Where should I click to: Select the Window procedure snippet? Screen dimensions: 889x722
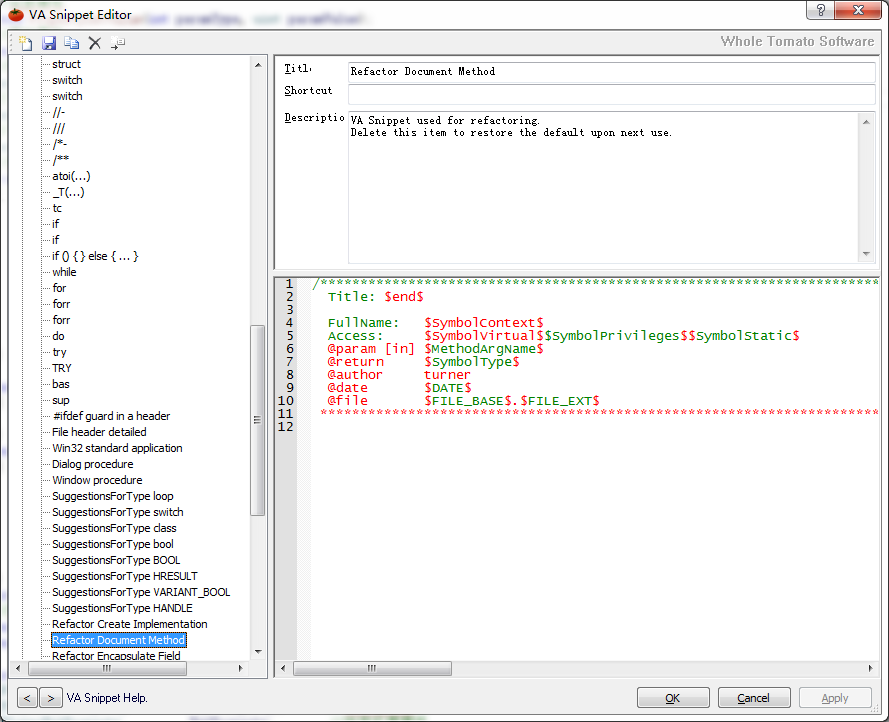(x=98, y=480)
